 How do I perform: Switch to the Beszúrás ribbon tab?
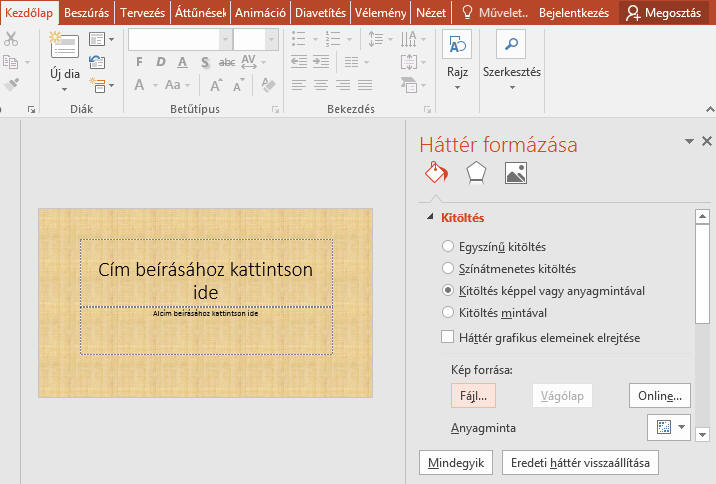pos(87,12)
